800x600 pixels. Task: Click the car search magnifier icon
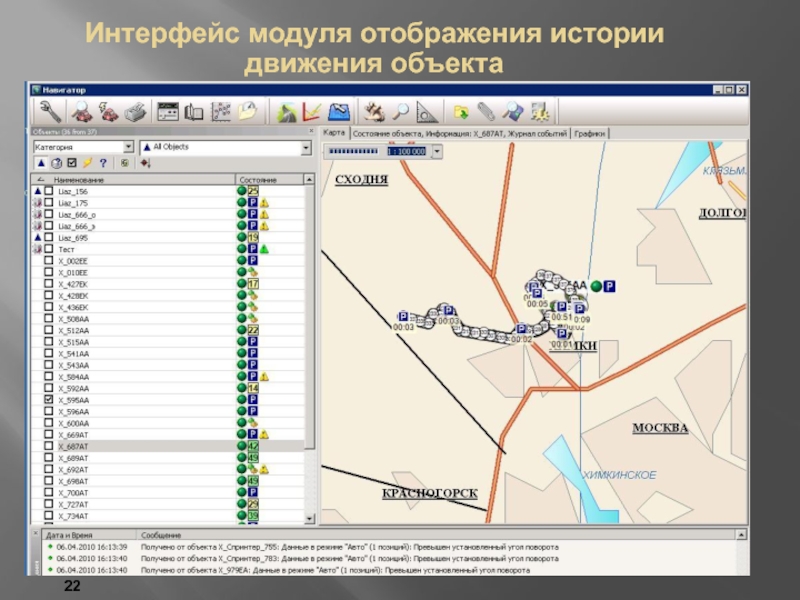tap(81, 111)
